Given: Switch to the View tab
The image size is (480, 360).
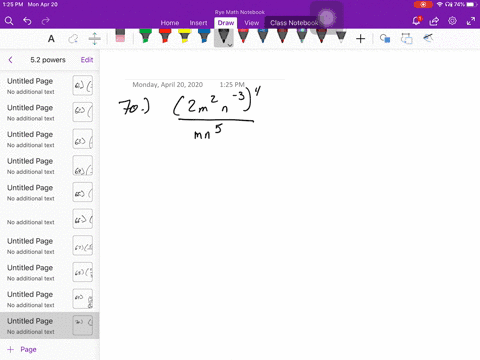Looking at the screenshot, I should [251, 23].
